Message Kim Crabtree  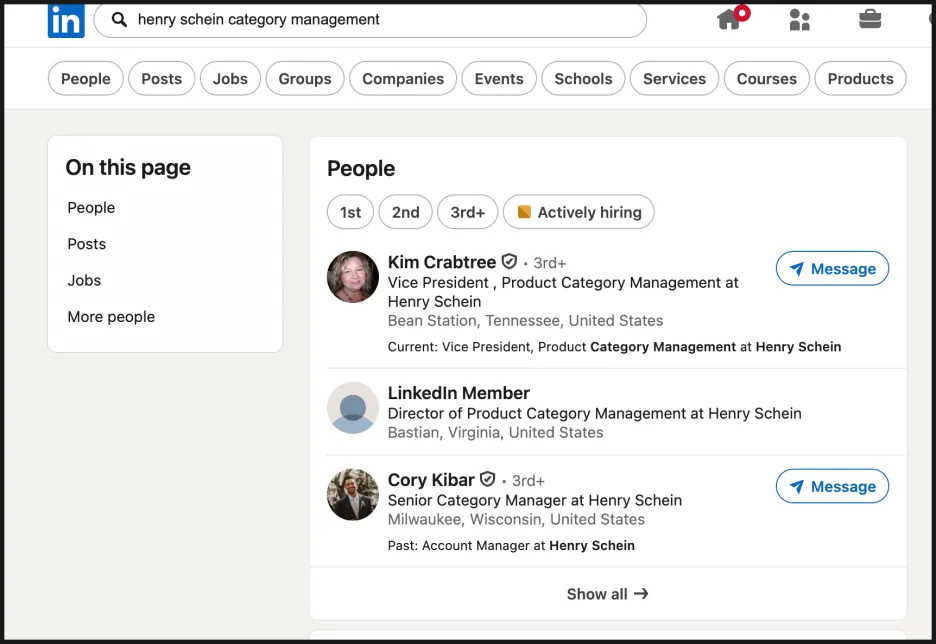[832, 269]
